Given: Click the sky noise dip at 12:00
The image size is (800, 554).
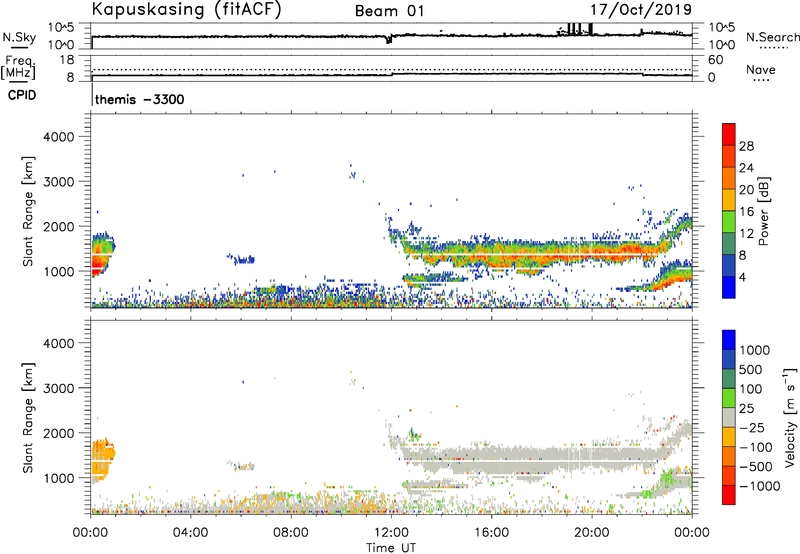Looking at the screenshot, I should 389,39.
